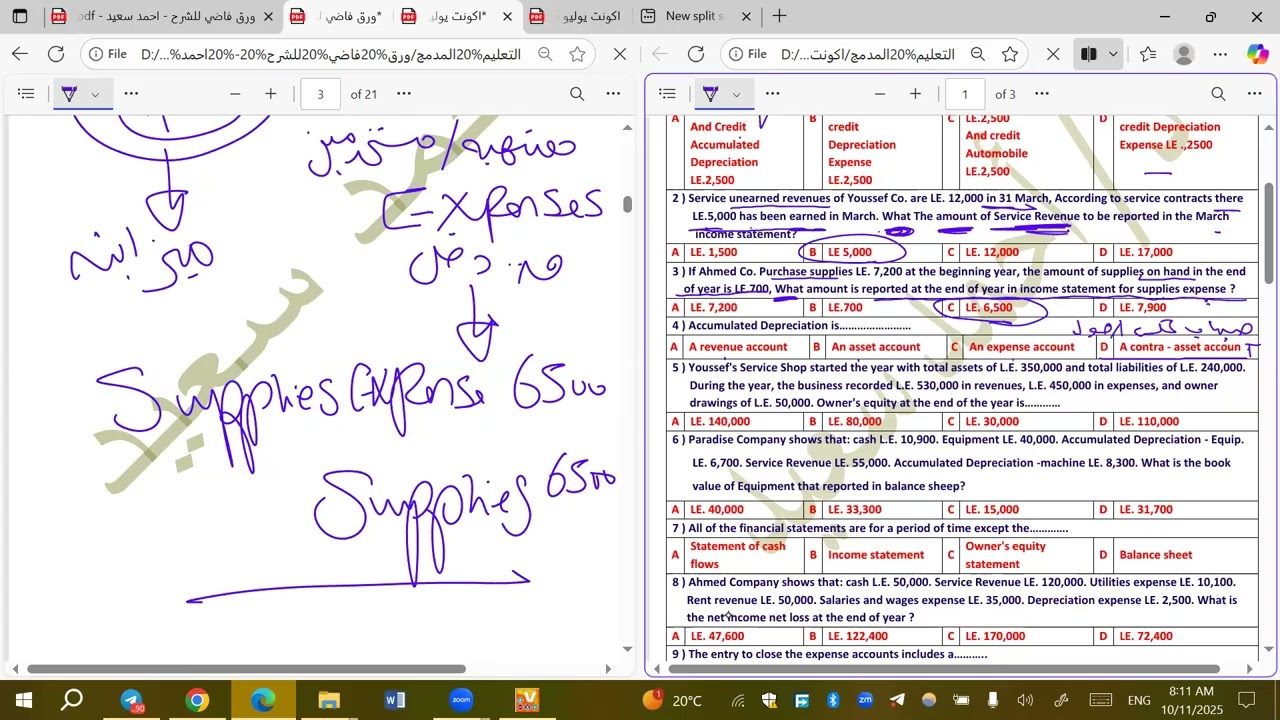Open Windows taskbar search

click(72, 700)
